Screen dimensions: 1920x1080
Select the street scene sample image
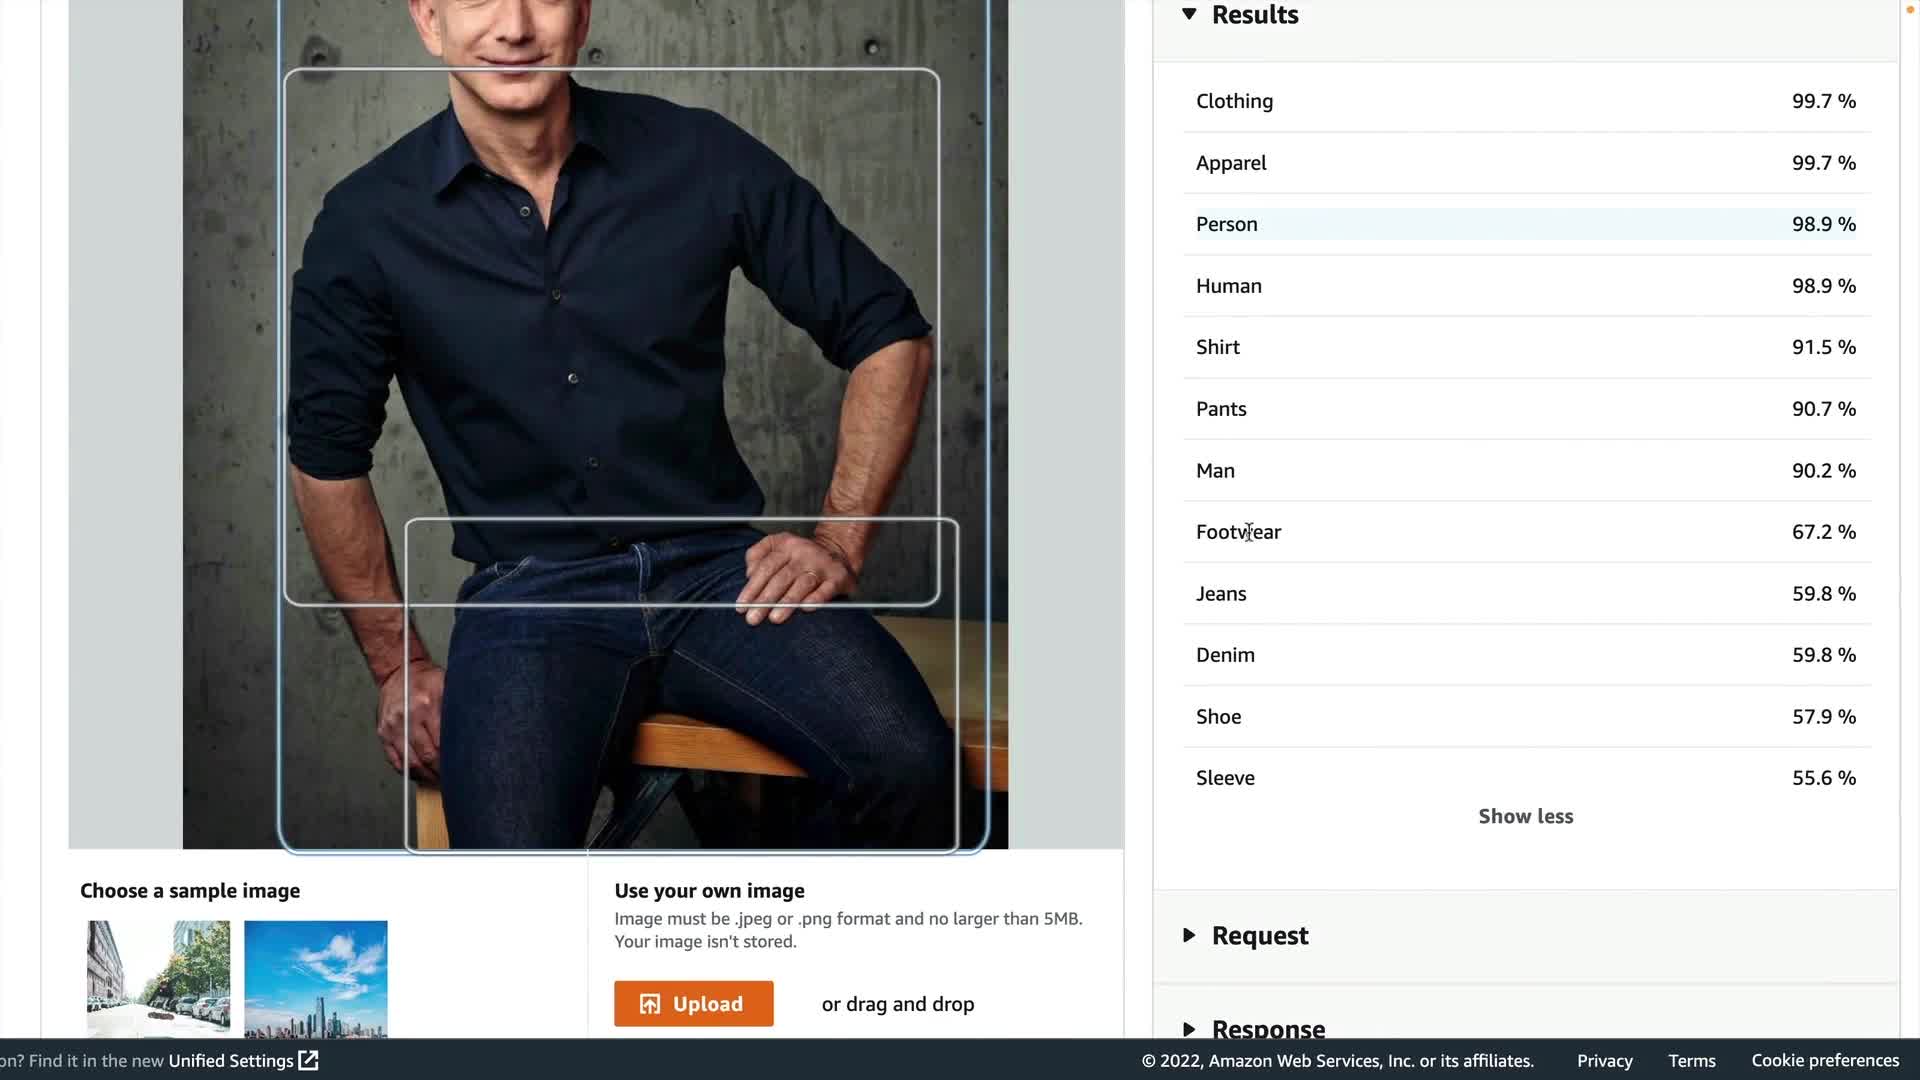[x=158, y=977]
